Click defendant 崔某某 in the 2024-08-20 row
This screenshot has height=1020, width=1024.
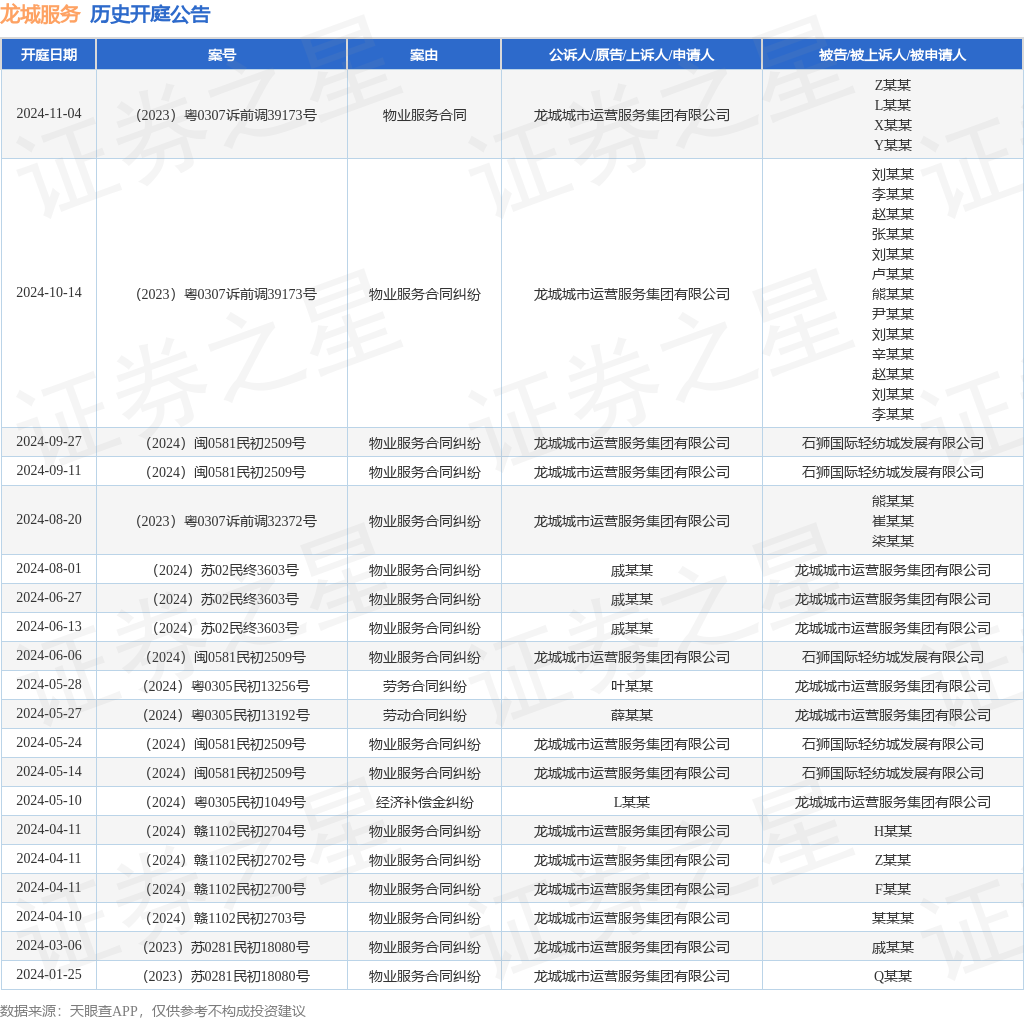coord(893,521)
